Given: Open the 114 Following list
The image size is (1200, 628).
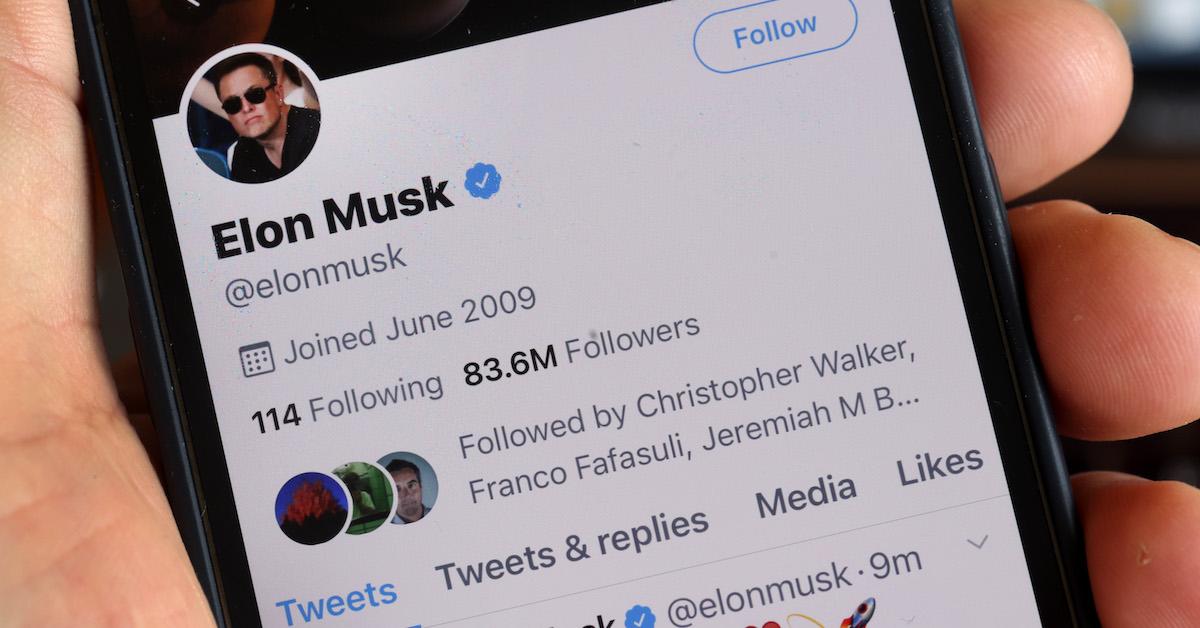Looking at the screenshot, I should point(347,401).
